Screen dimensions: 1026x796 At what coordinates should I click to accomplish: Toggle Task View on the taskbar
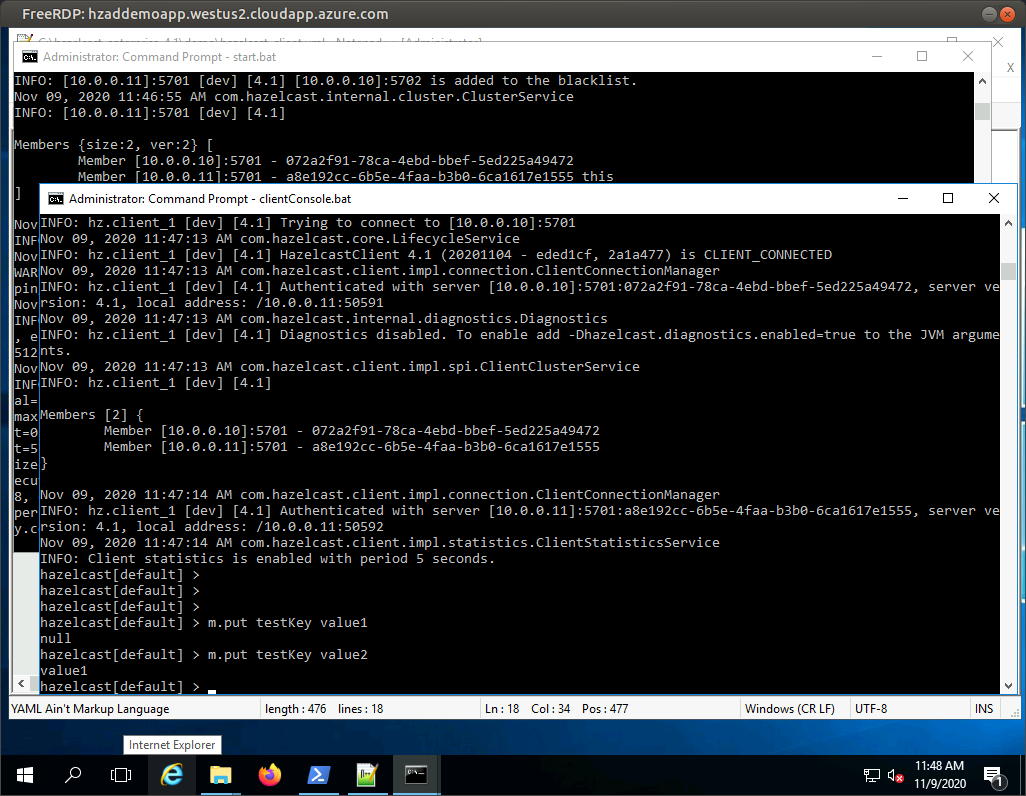coord(119,775)
